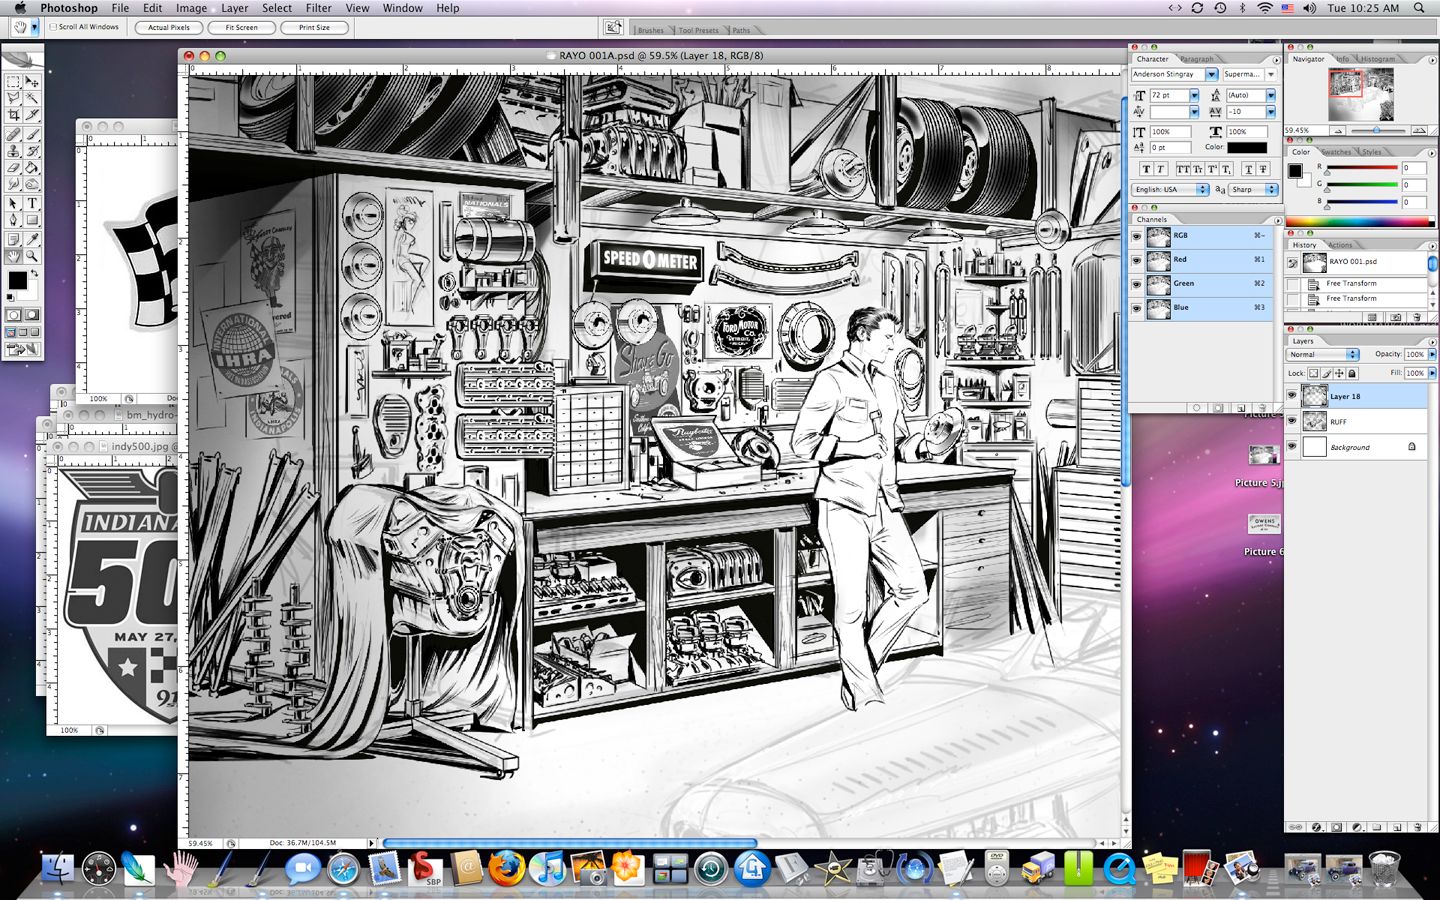This screenshot has height=900, width=1440.
Task: Enable Quick Mask mode
Action: tap(32, 314)
